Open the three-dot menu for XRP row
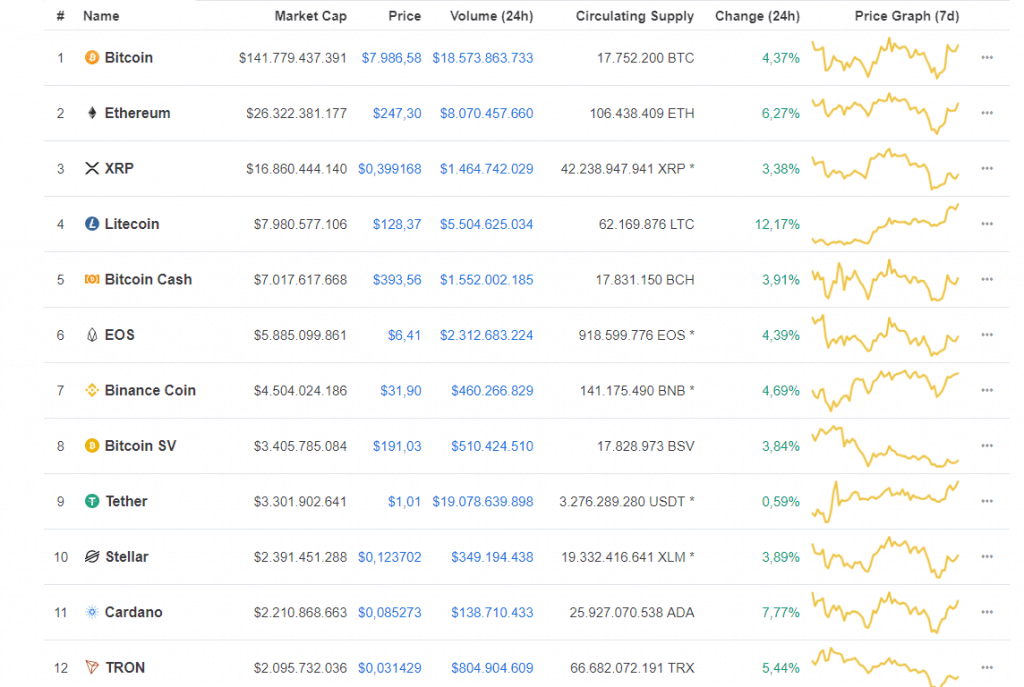 point(987,168)
